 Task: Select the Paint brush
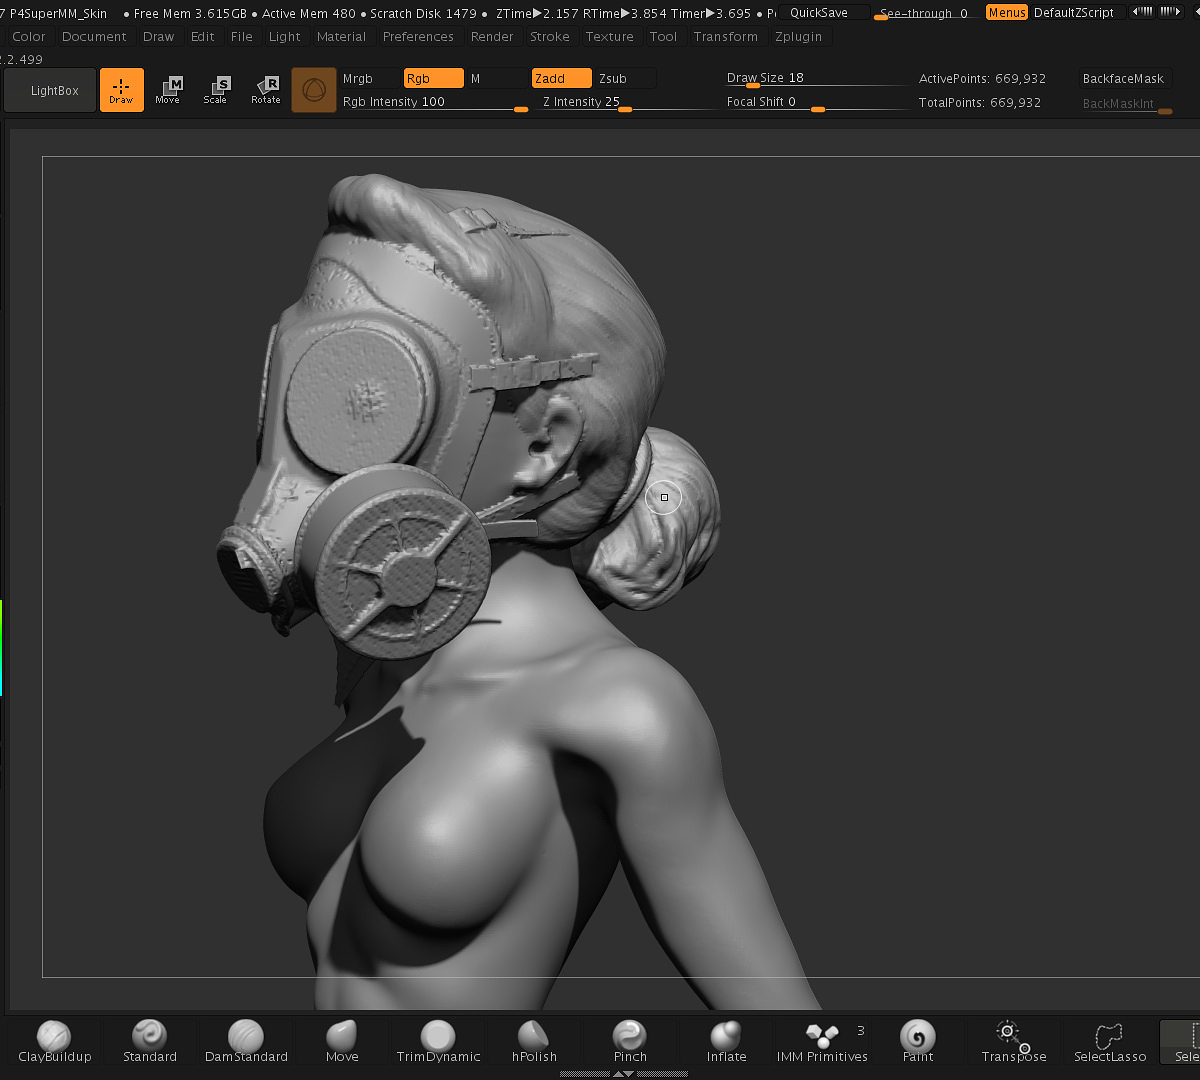point(918,1042)
